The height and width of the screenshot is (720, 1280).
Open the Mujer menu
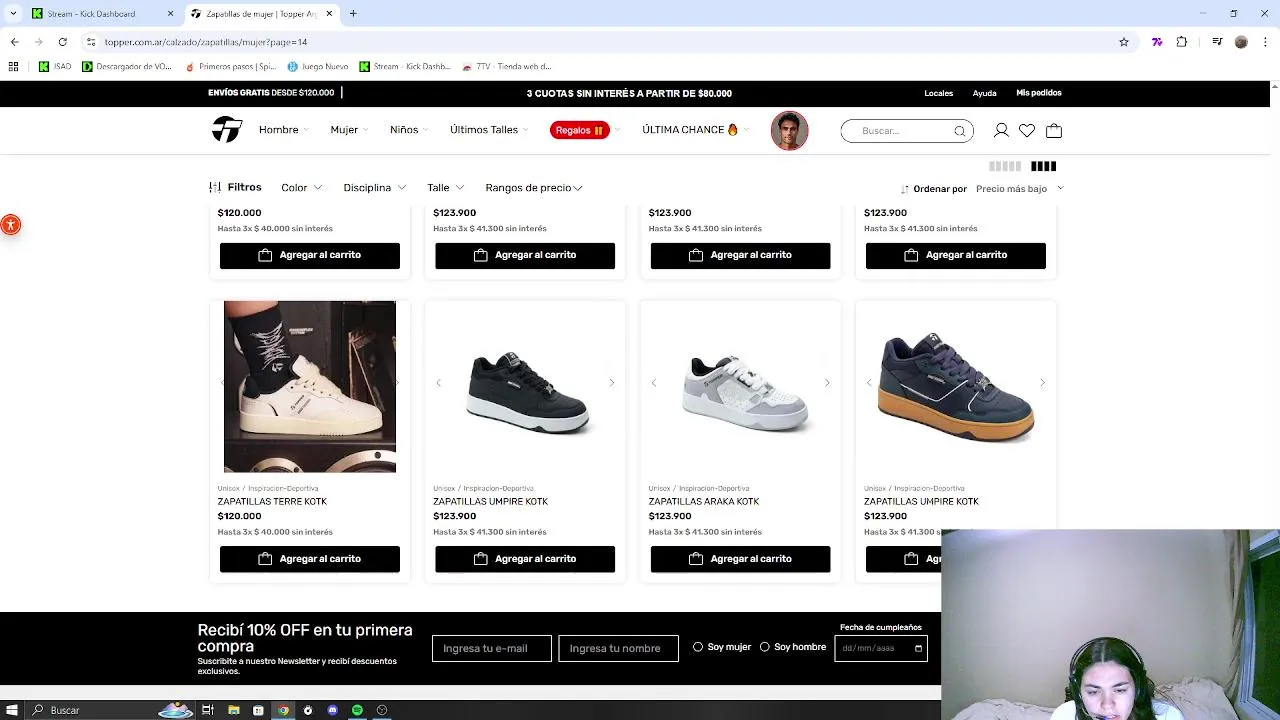coord(349,130)
